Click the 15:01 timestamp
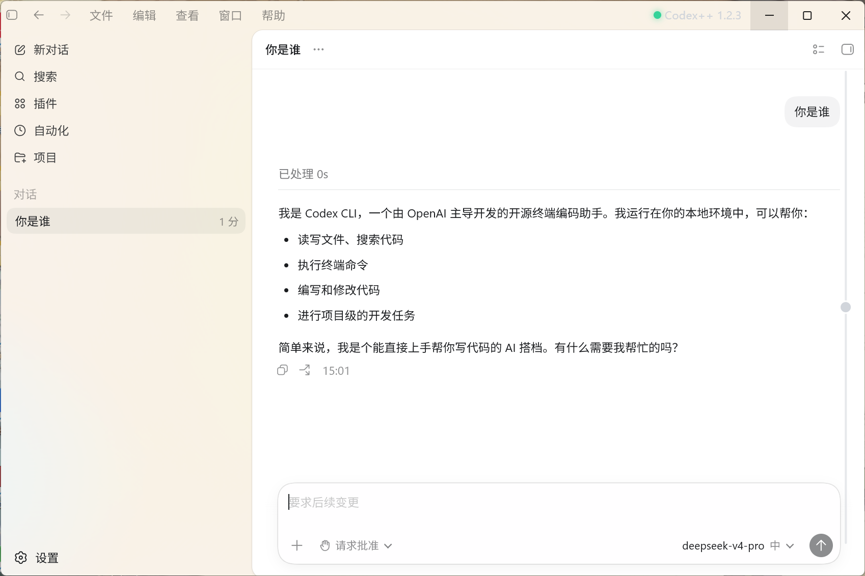Viewport: 865px width, 576px height. pyautogui.click(x=336, y=371)
